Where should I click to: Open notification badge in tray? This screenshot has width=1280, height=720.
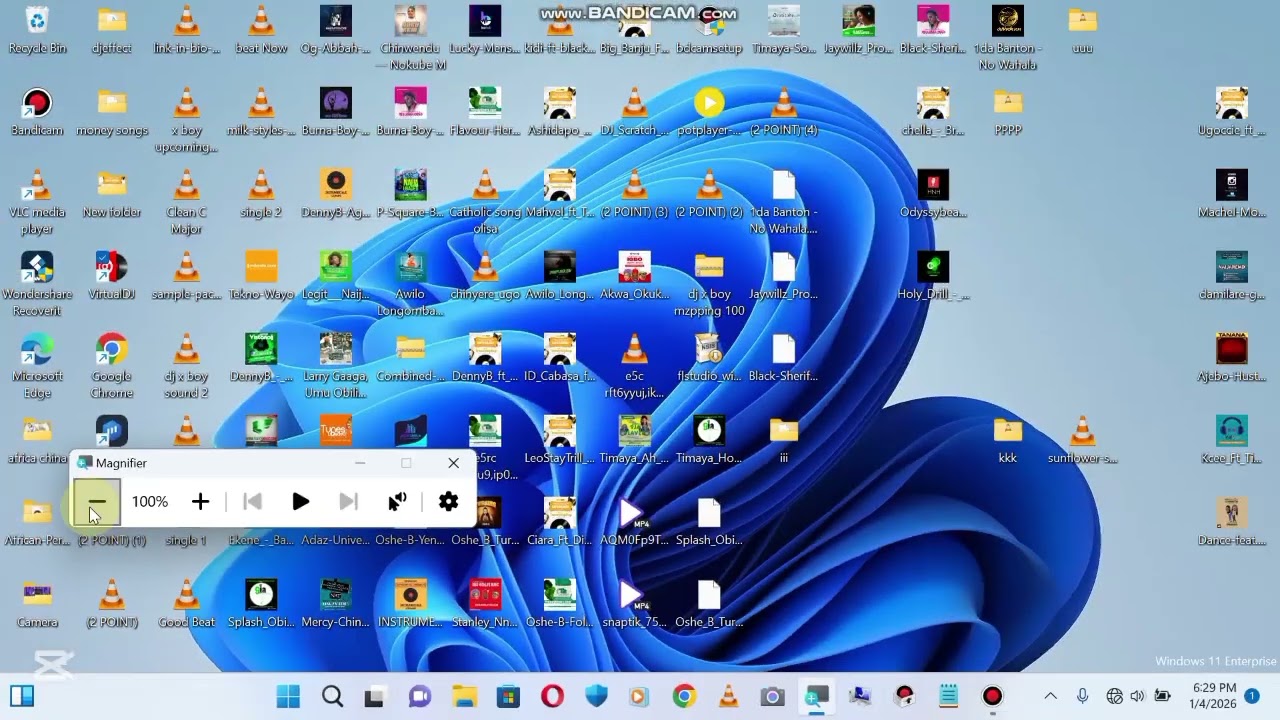click(x=1251, y=696)
